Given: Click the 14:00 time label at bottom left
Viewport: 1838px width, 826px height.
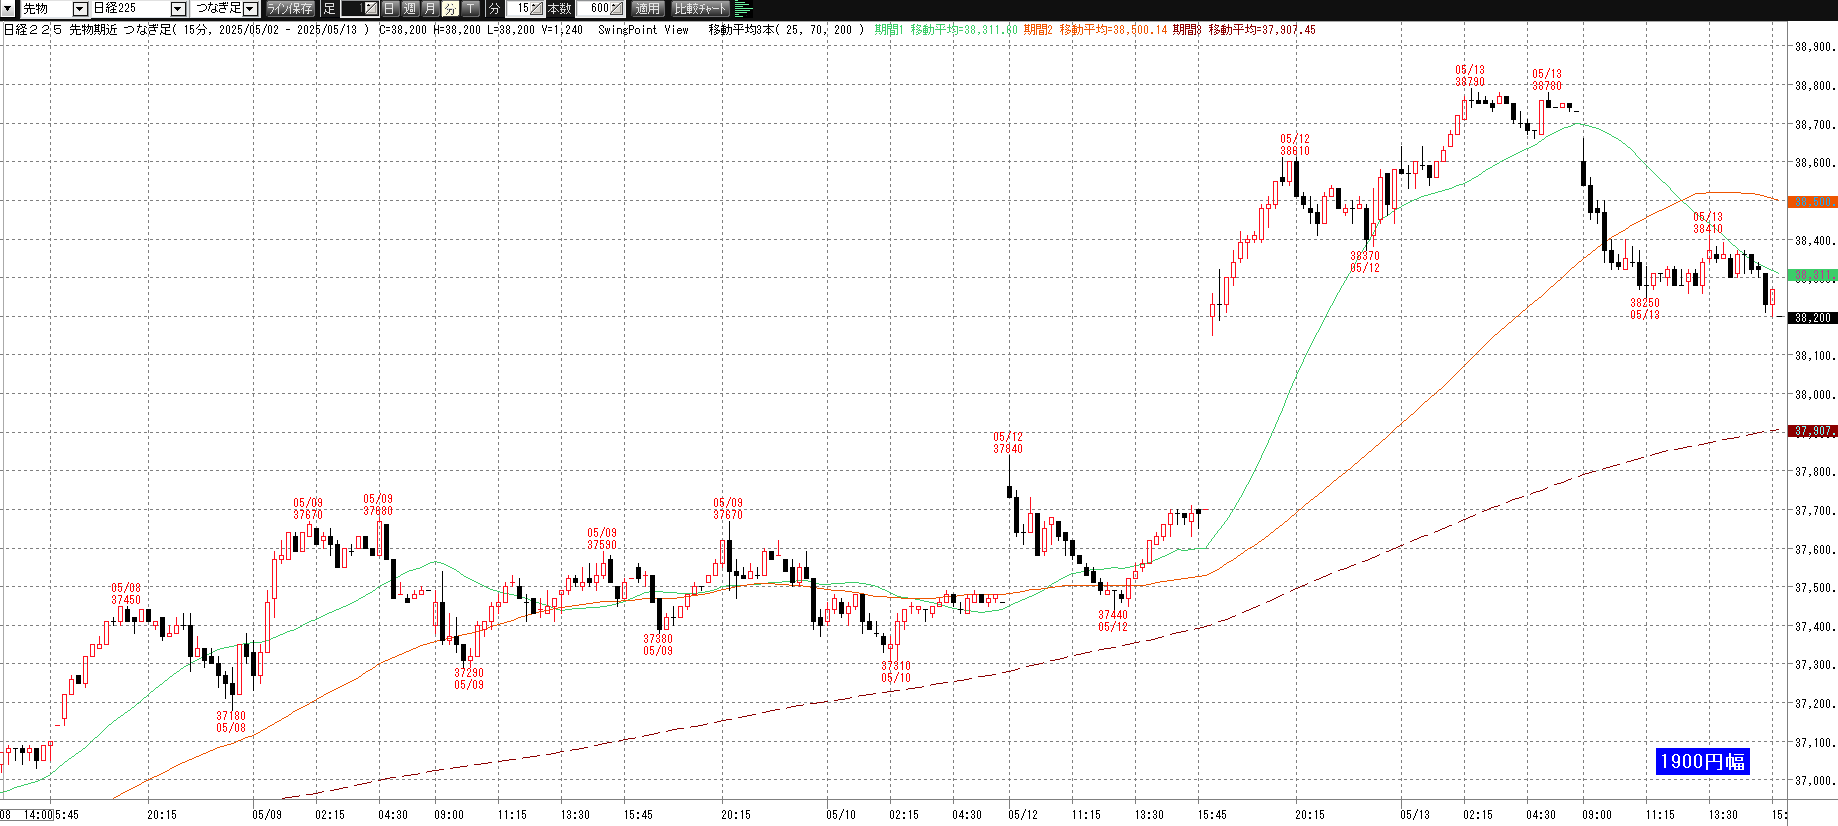Looking at the screenshot, I should (x=38, y=815).
